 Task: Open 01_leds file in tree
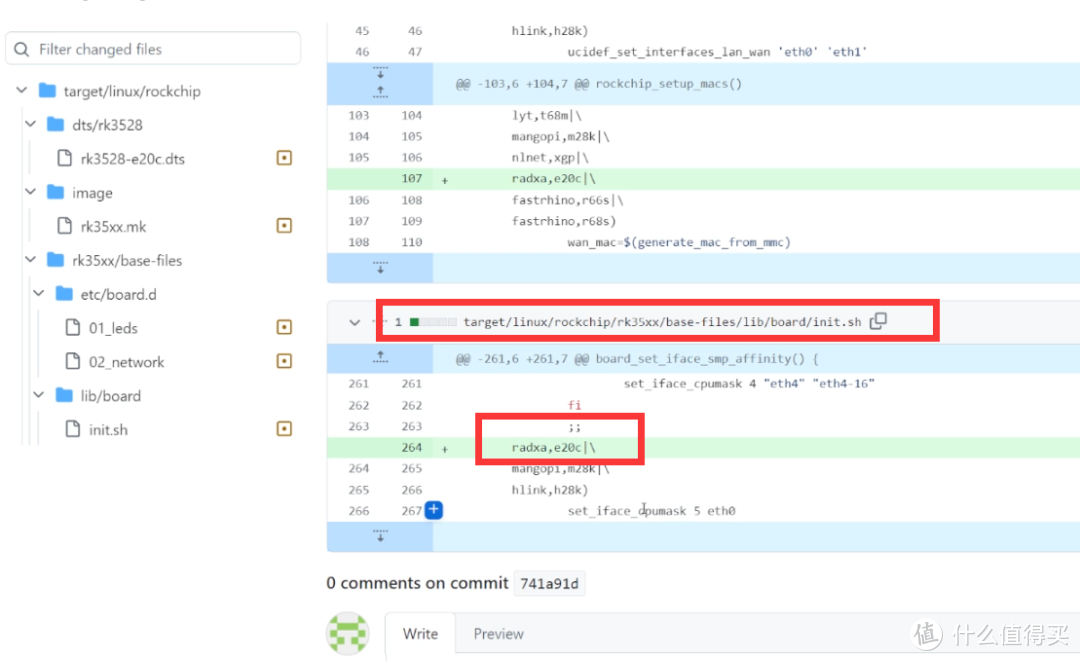pos(113,328)
